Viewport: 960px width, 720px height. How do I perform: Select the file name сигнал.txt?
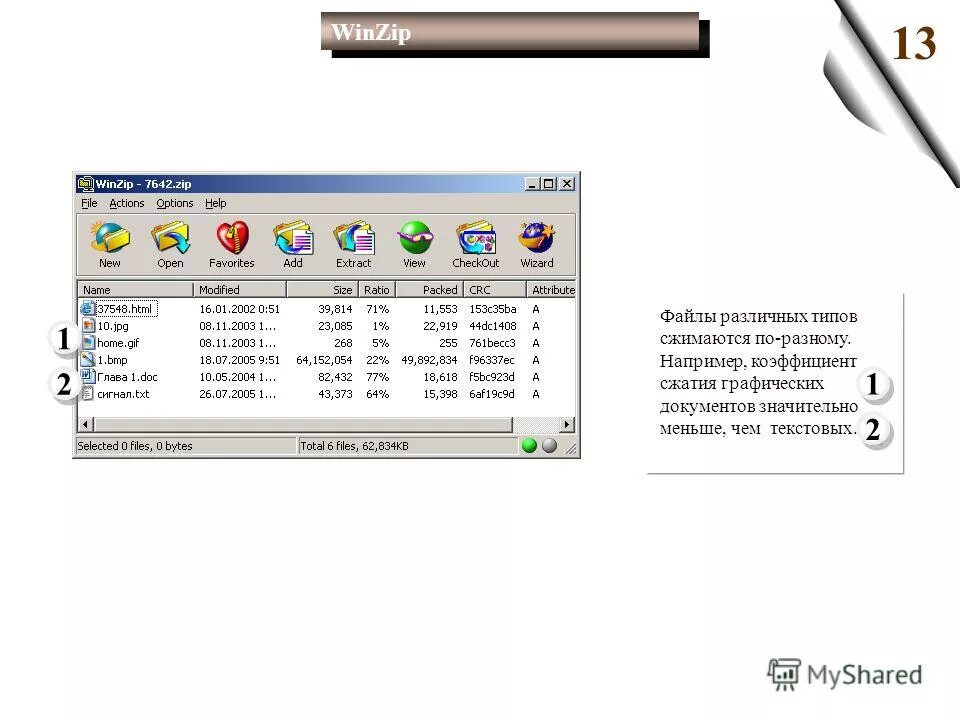click(123, 394)
